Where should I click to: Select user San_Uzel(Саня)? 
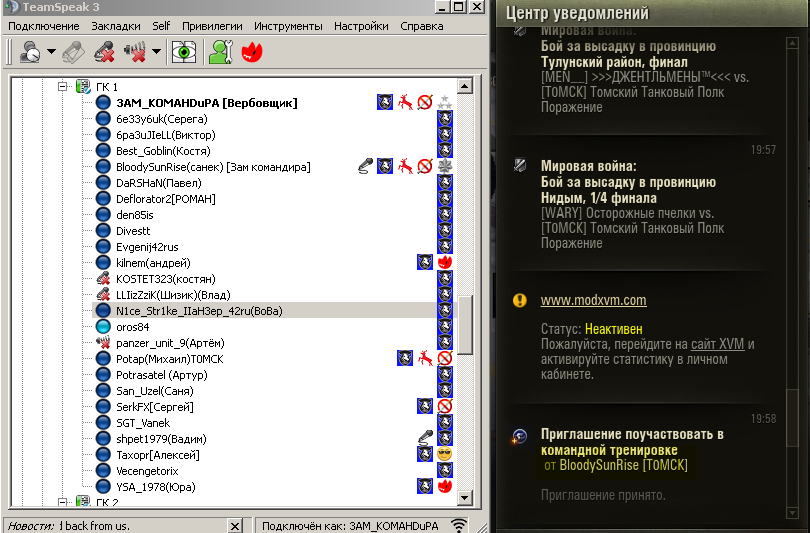tap(155, 391)
